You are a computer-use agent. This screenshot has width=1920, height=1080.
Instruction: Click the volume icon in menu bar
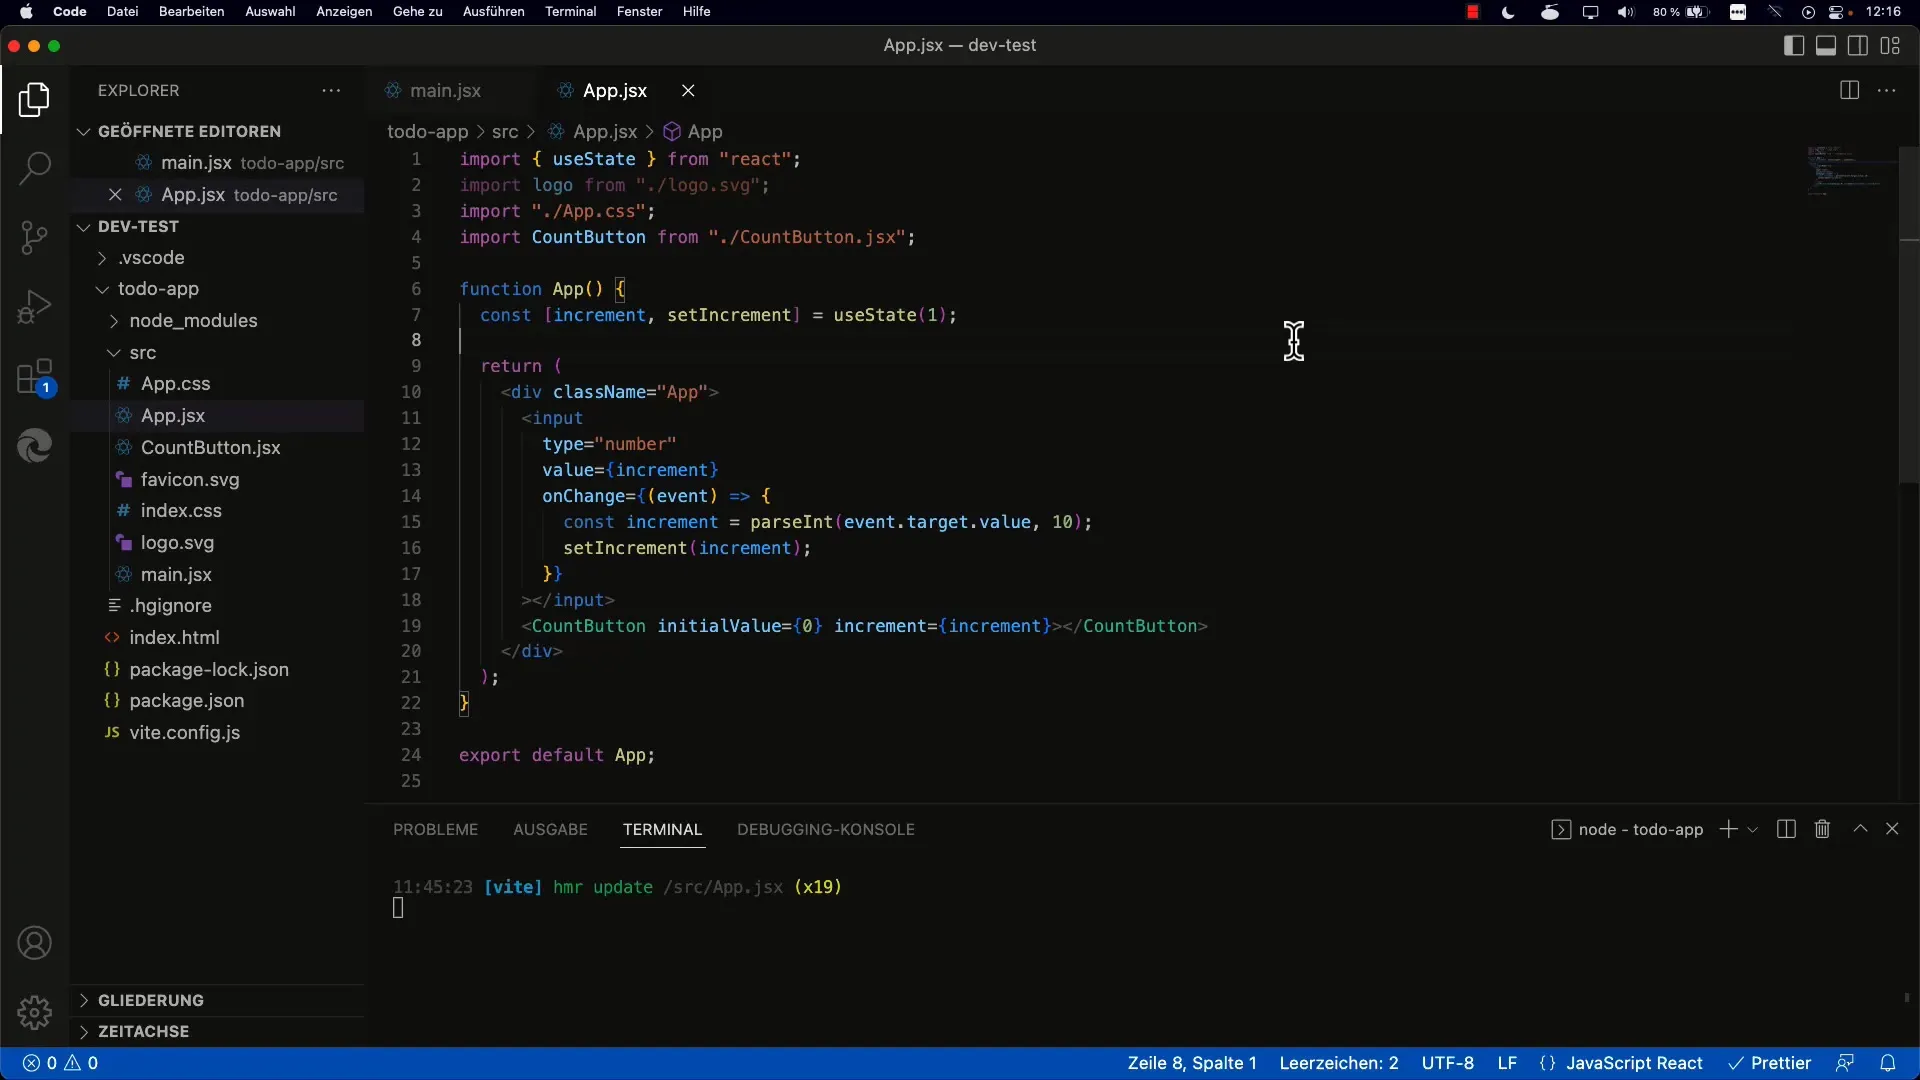[x=1626, y=12]
